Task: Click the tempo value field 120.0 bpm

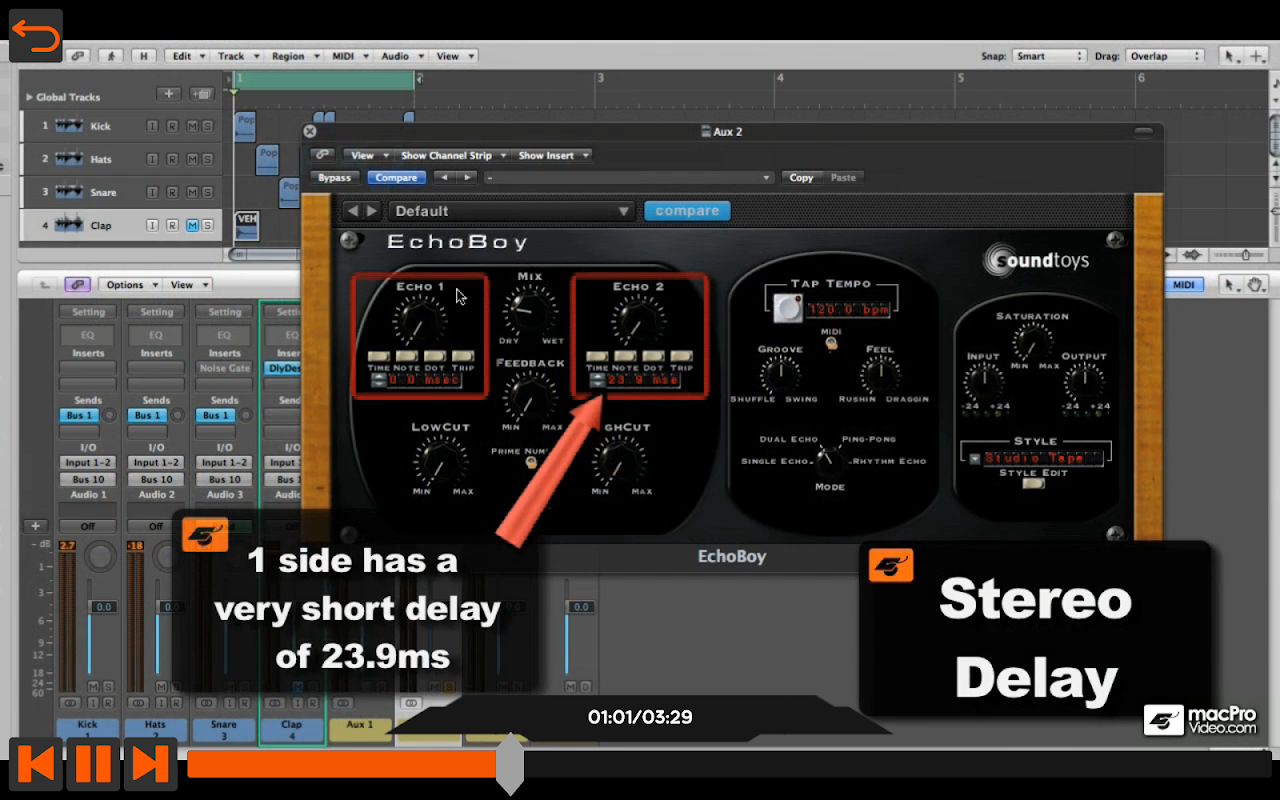Action: click(x=849, y=310)
